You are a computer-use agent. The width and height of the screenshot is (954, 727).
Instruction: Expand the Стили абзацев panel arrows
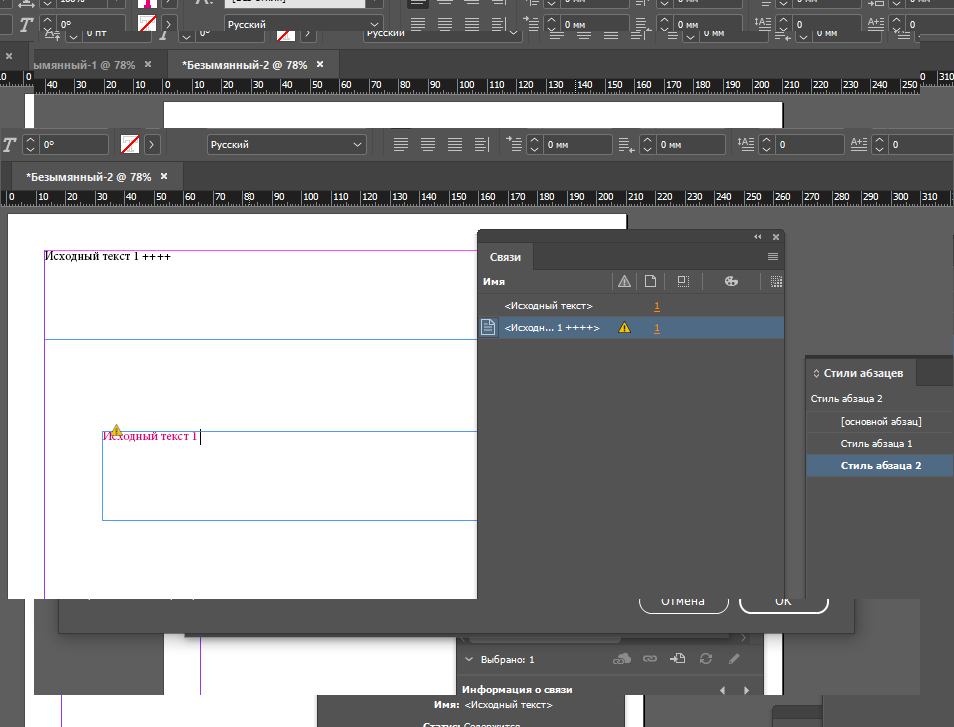[815, 373]
